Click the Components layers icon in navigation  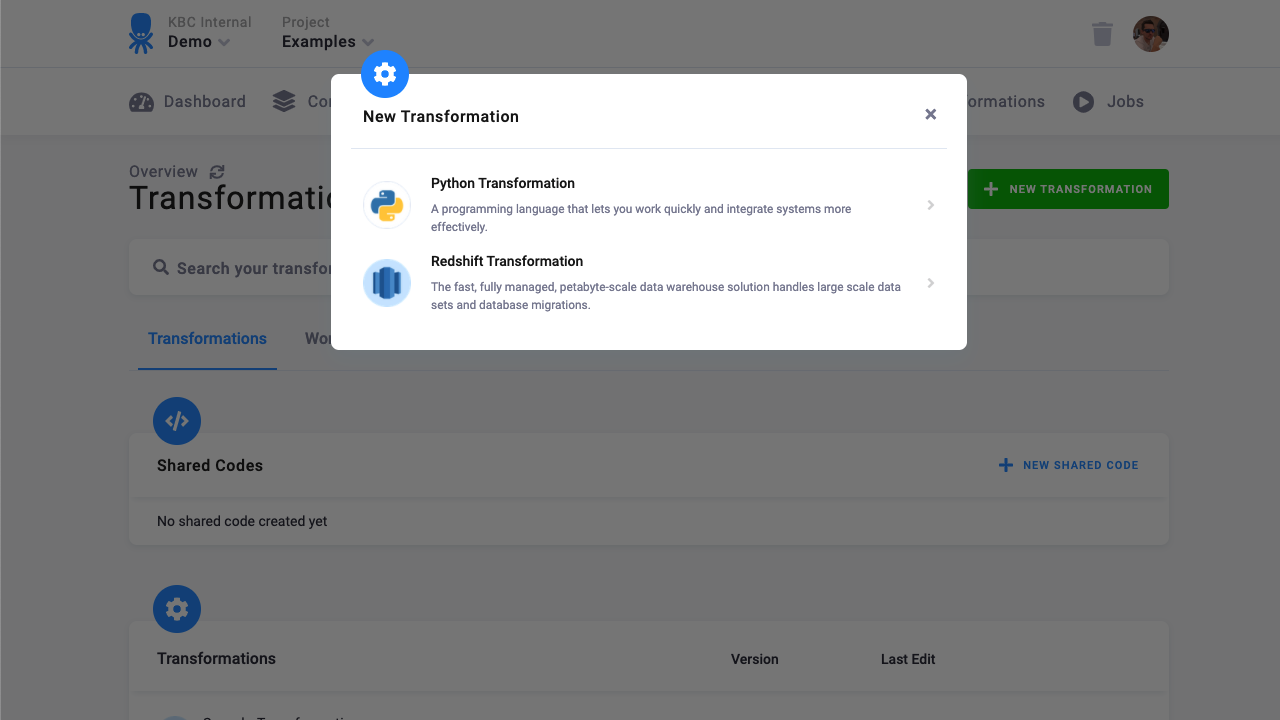(282, 101)
